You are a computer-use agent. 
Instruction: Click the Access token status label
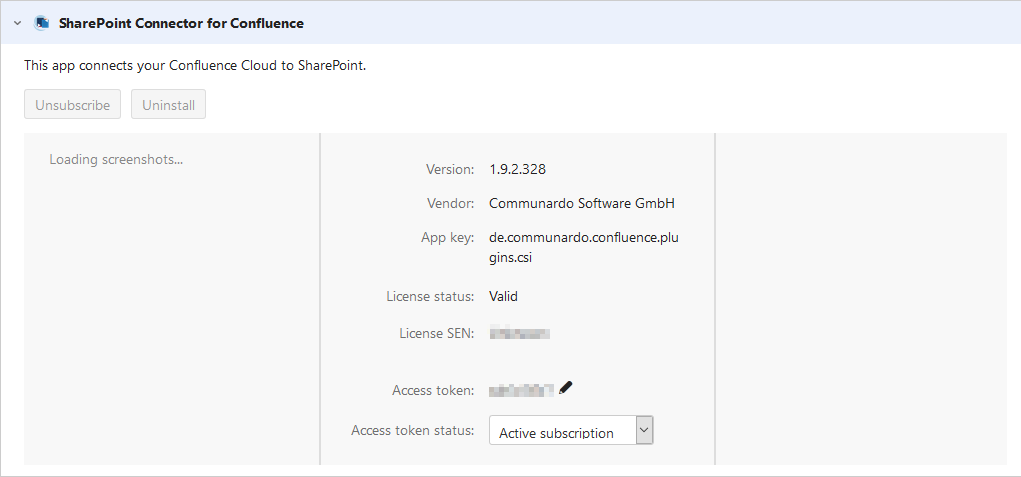click(x=412, y=430)
